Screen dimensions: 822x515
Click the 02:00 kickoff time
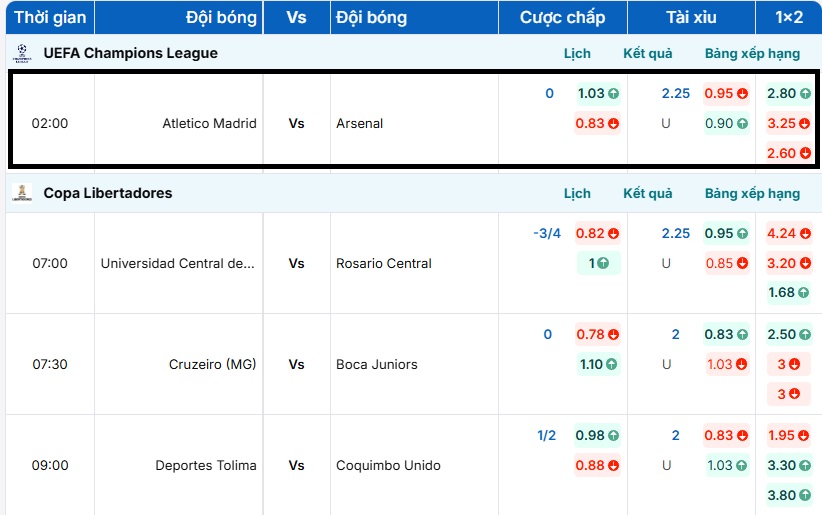pyautogui.click(x=50, y=123)
